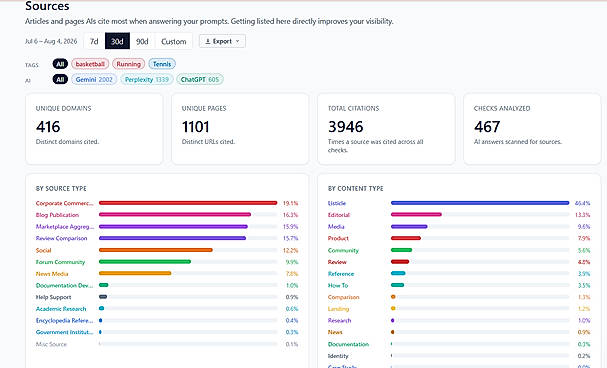Click the green Forum Community bar
Image resolution: width=607 pixels, height=368 pixels.
[145, 262]
